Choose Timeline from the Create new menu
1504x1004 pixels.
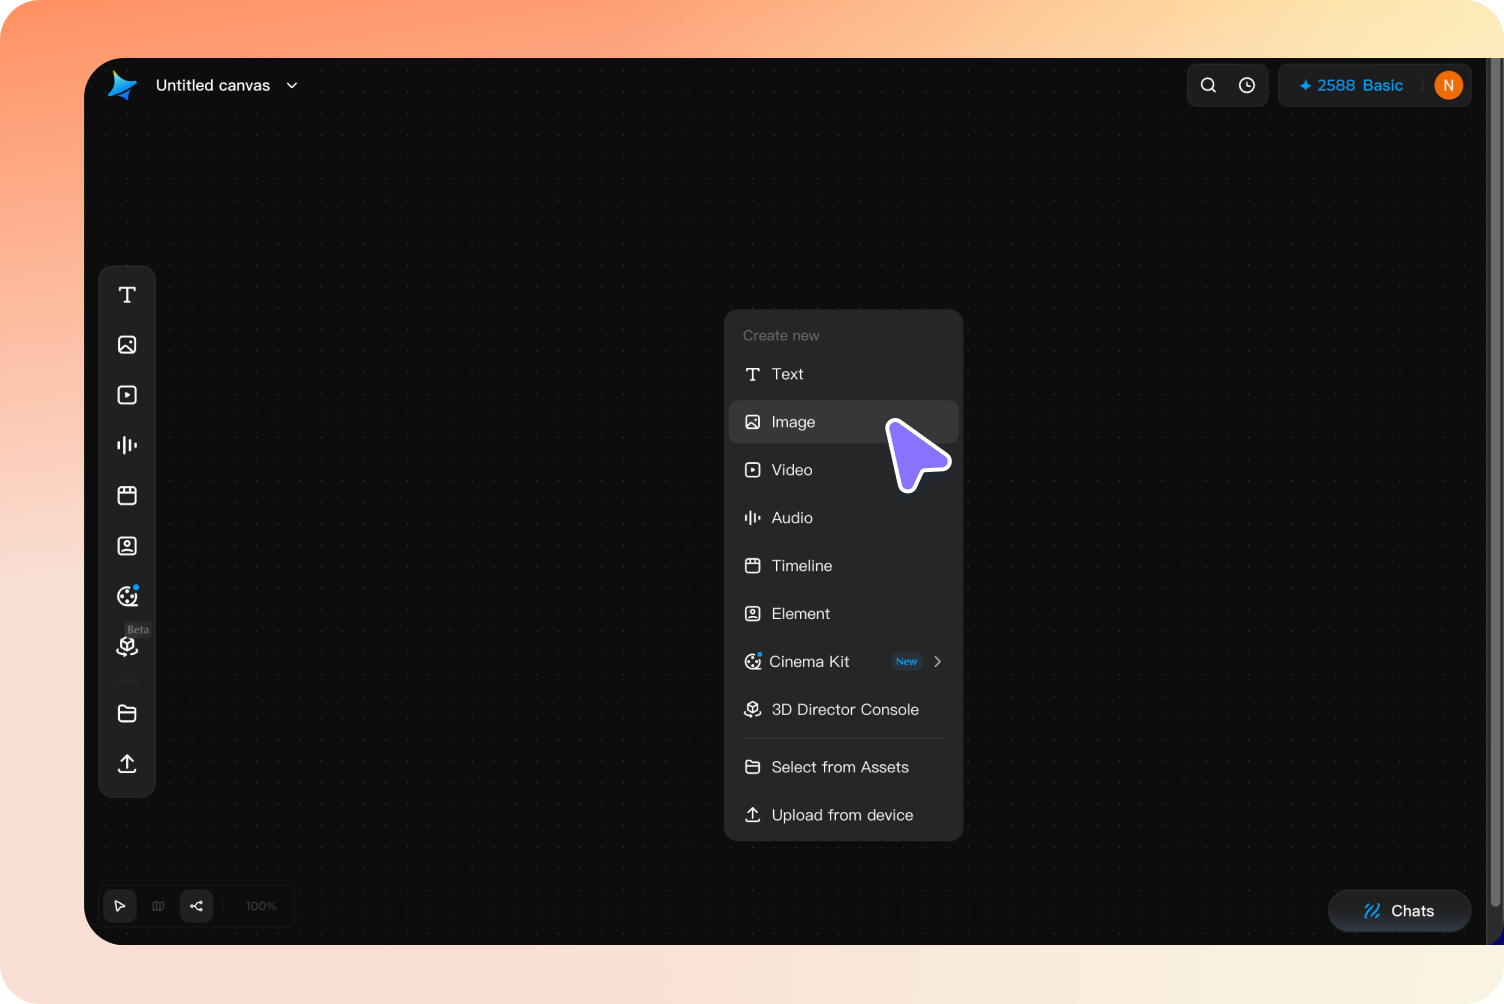(843, 566)
